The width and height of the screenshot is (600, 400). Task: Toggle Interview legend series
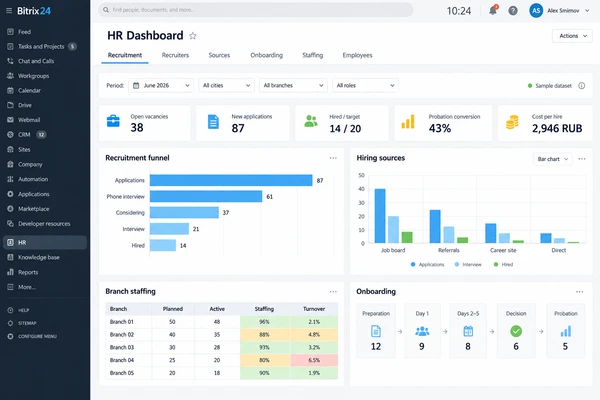coord(468,264)
